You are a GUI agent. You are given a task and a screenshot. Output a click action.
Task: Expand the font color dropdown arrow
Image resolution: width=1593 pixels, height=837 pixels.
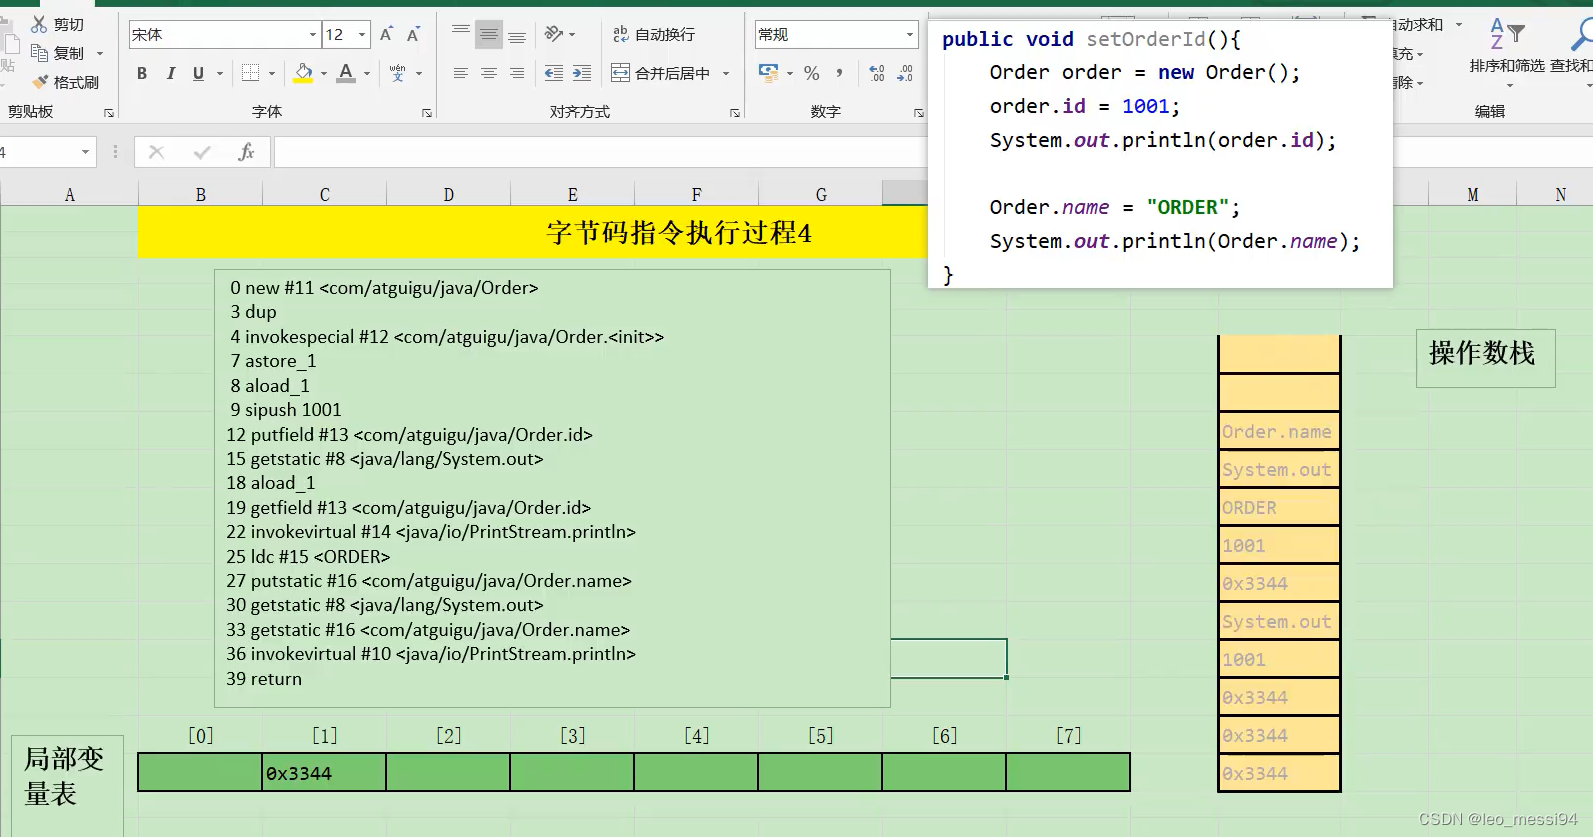coord(367,73)
